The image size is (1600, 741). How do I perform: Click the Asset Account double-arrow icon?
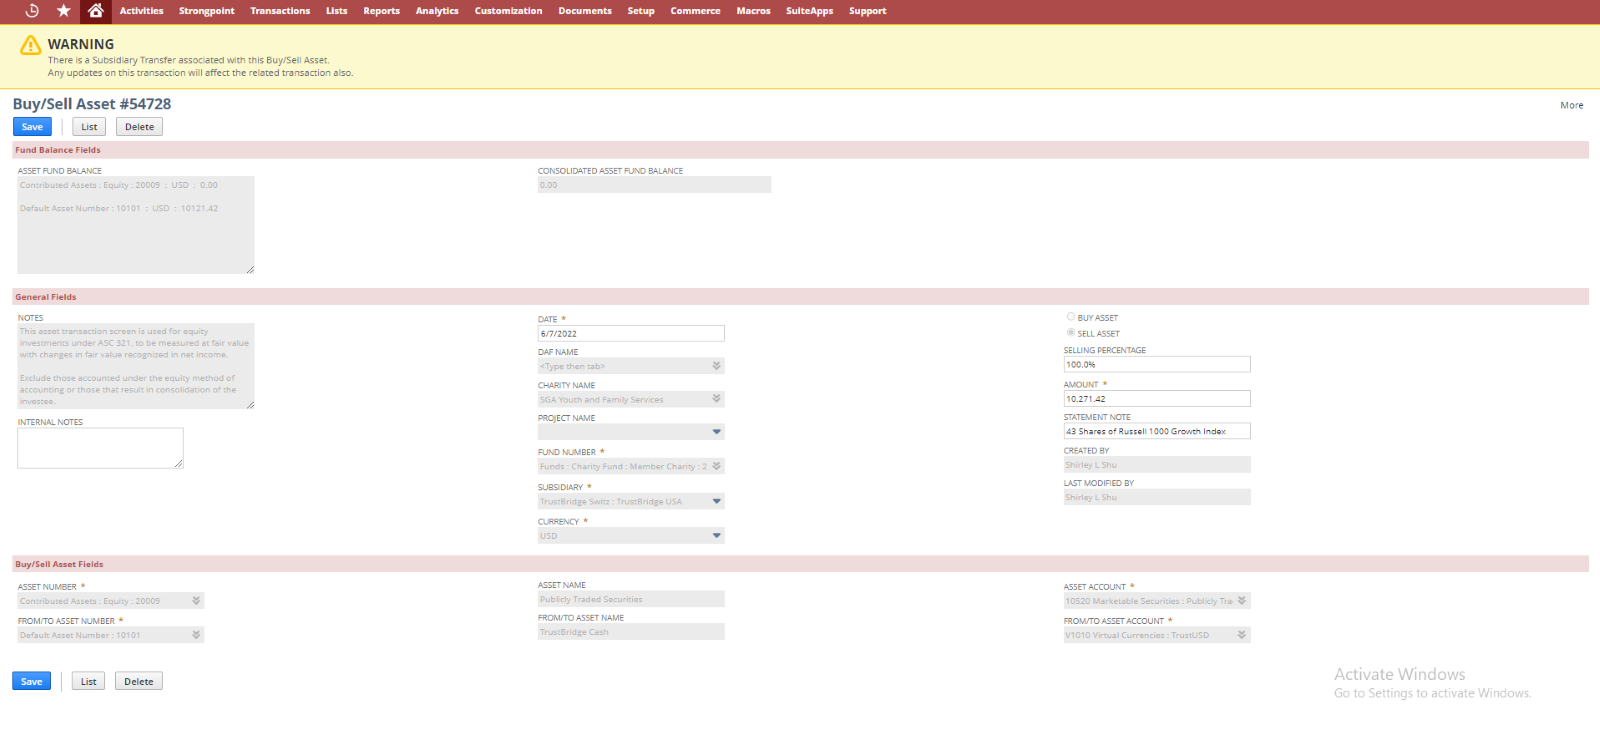(x=1242, y=601)
